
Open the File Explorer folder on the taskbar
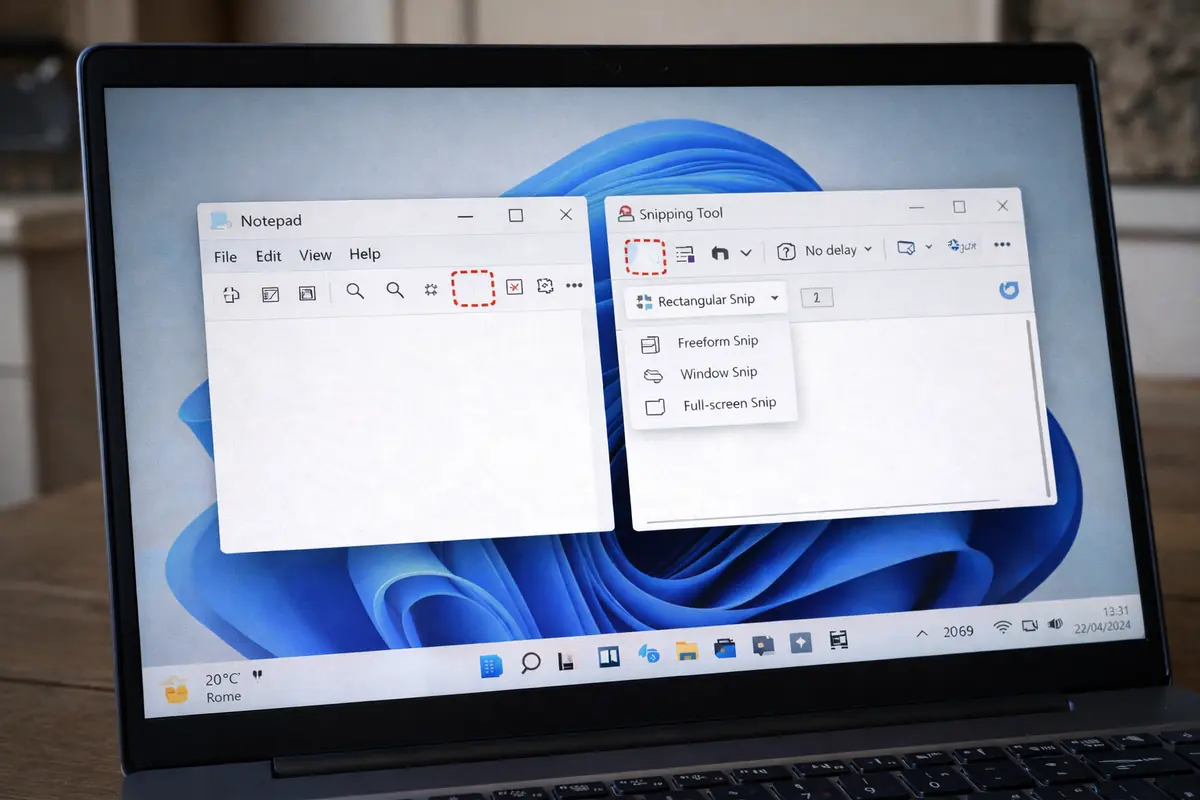686,651
